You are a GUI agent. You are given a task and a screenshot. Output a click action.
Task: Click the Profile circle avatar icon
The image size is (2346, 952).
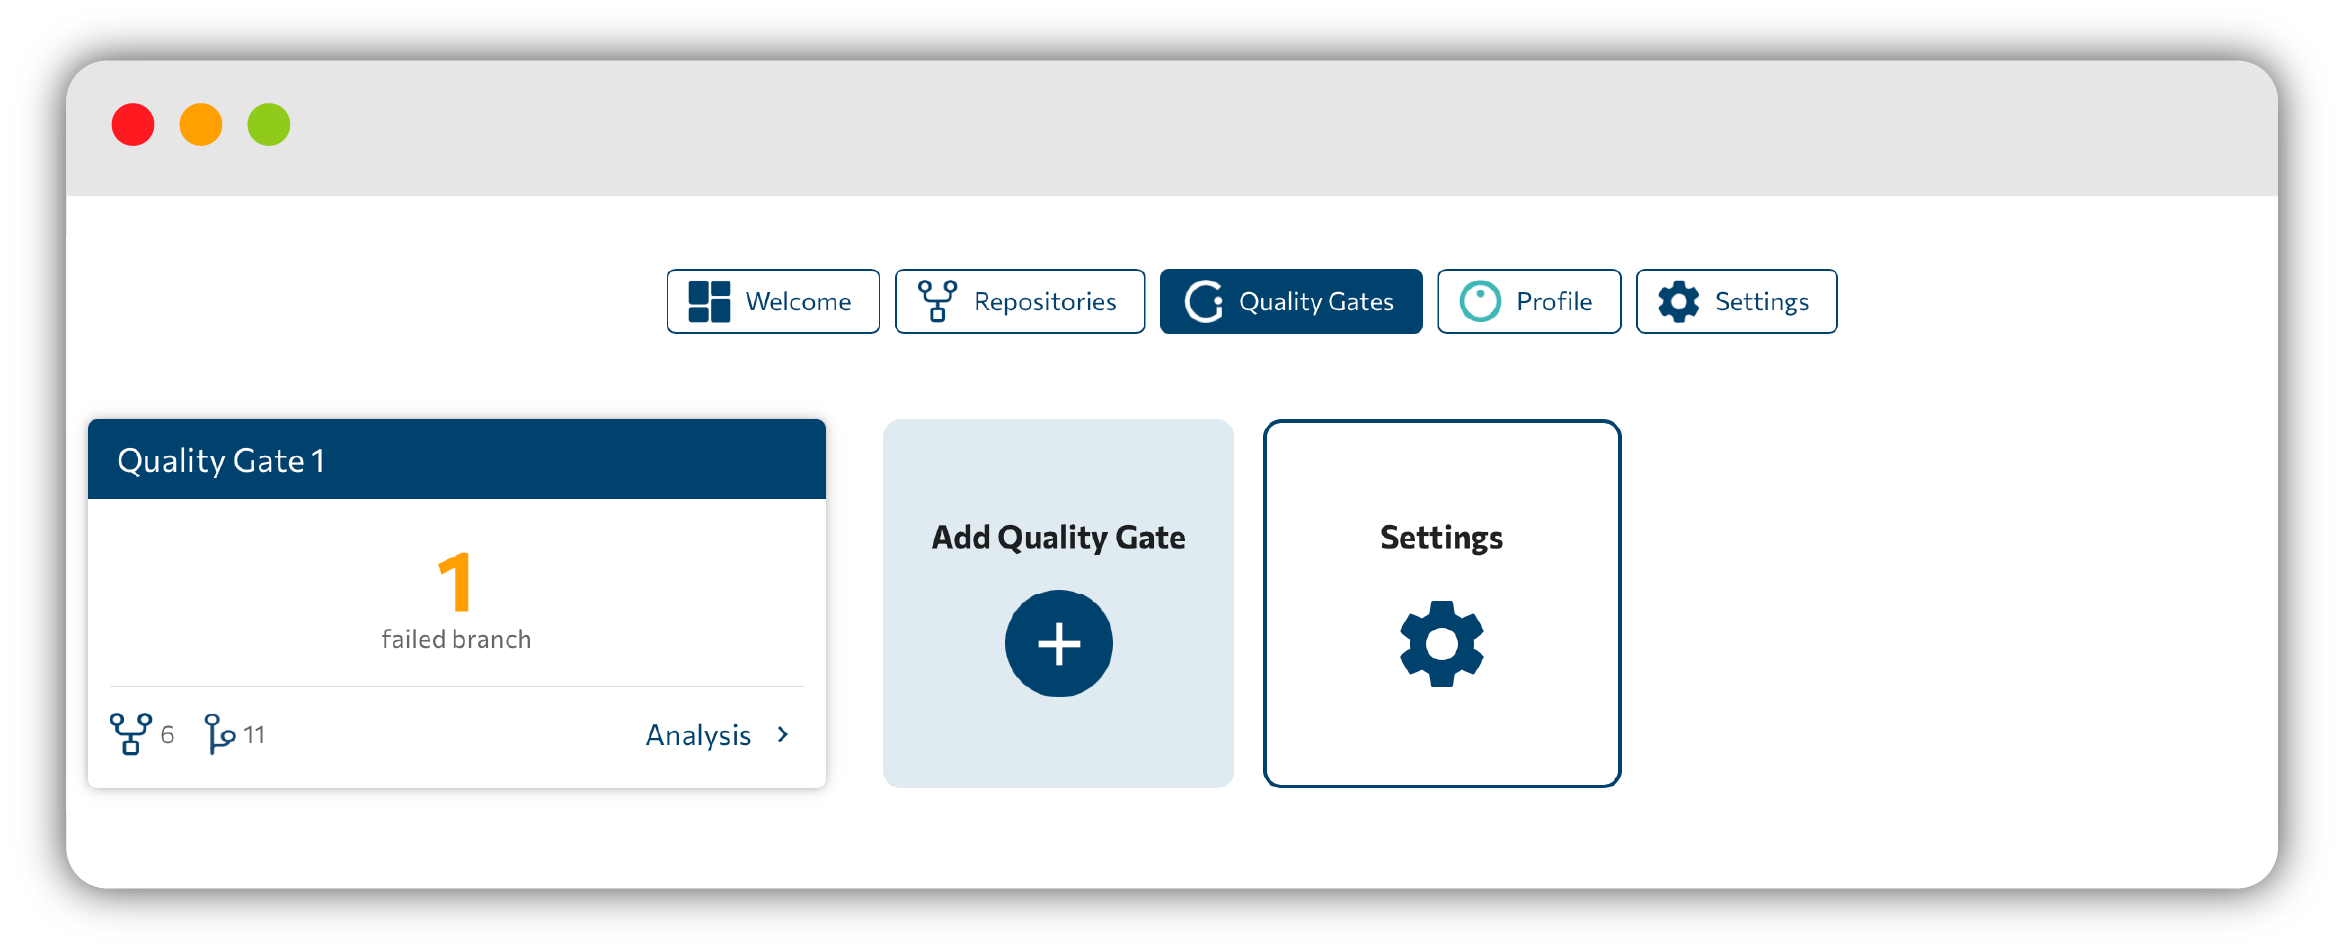(1480, 301)
